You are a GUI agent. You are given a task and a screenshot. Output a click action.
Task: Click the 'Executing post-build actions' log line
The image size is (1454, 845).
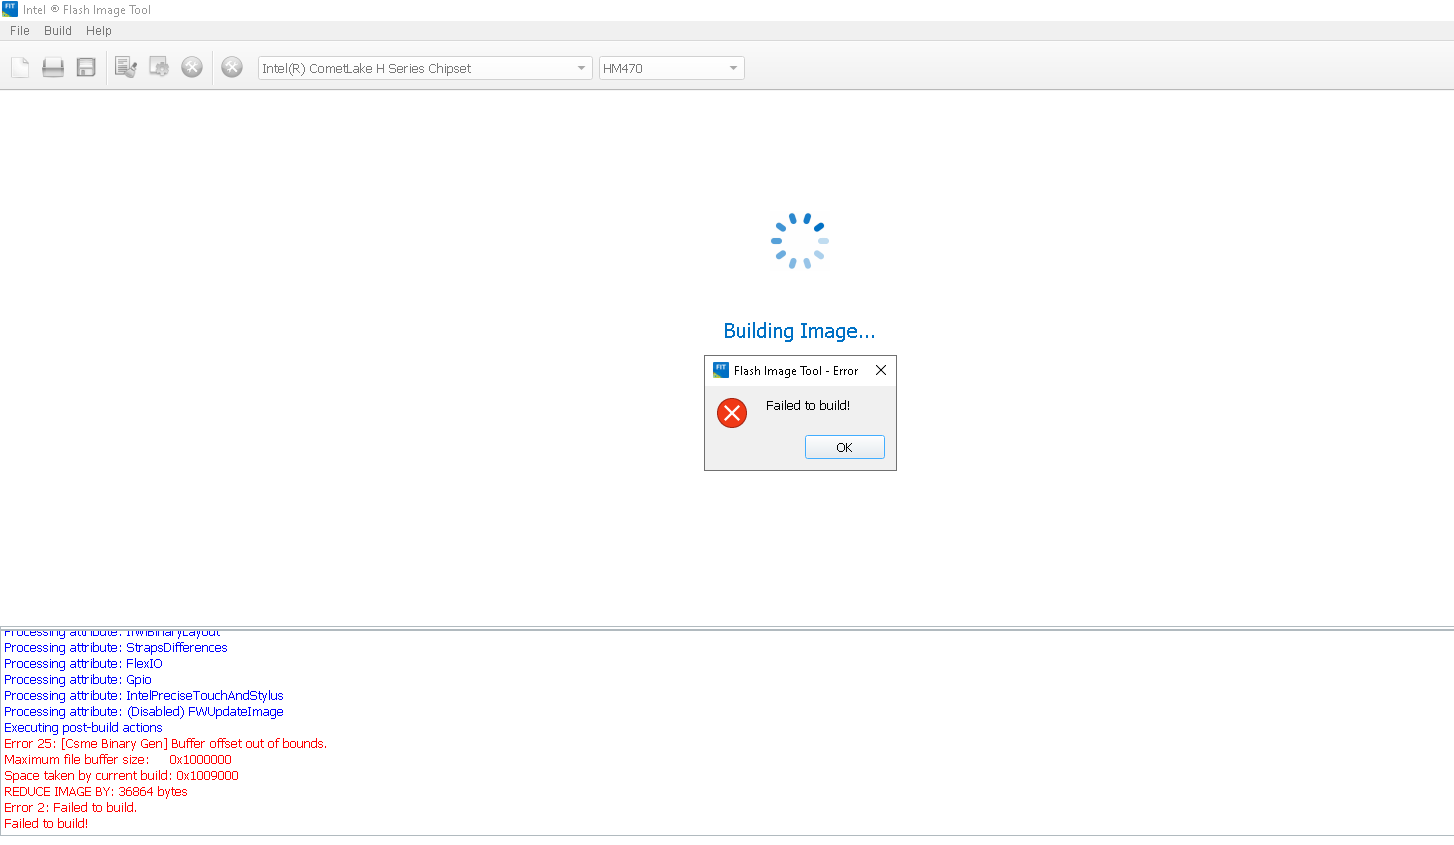pos(83,728)
